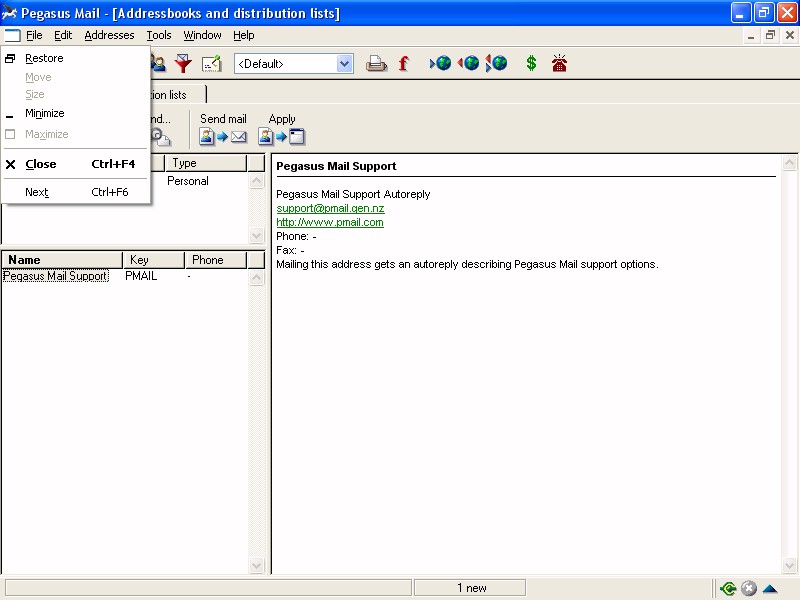The image size is (800, 600).
Task: Minimize the inner document window via menu bar
Action: click(751, 35)
